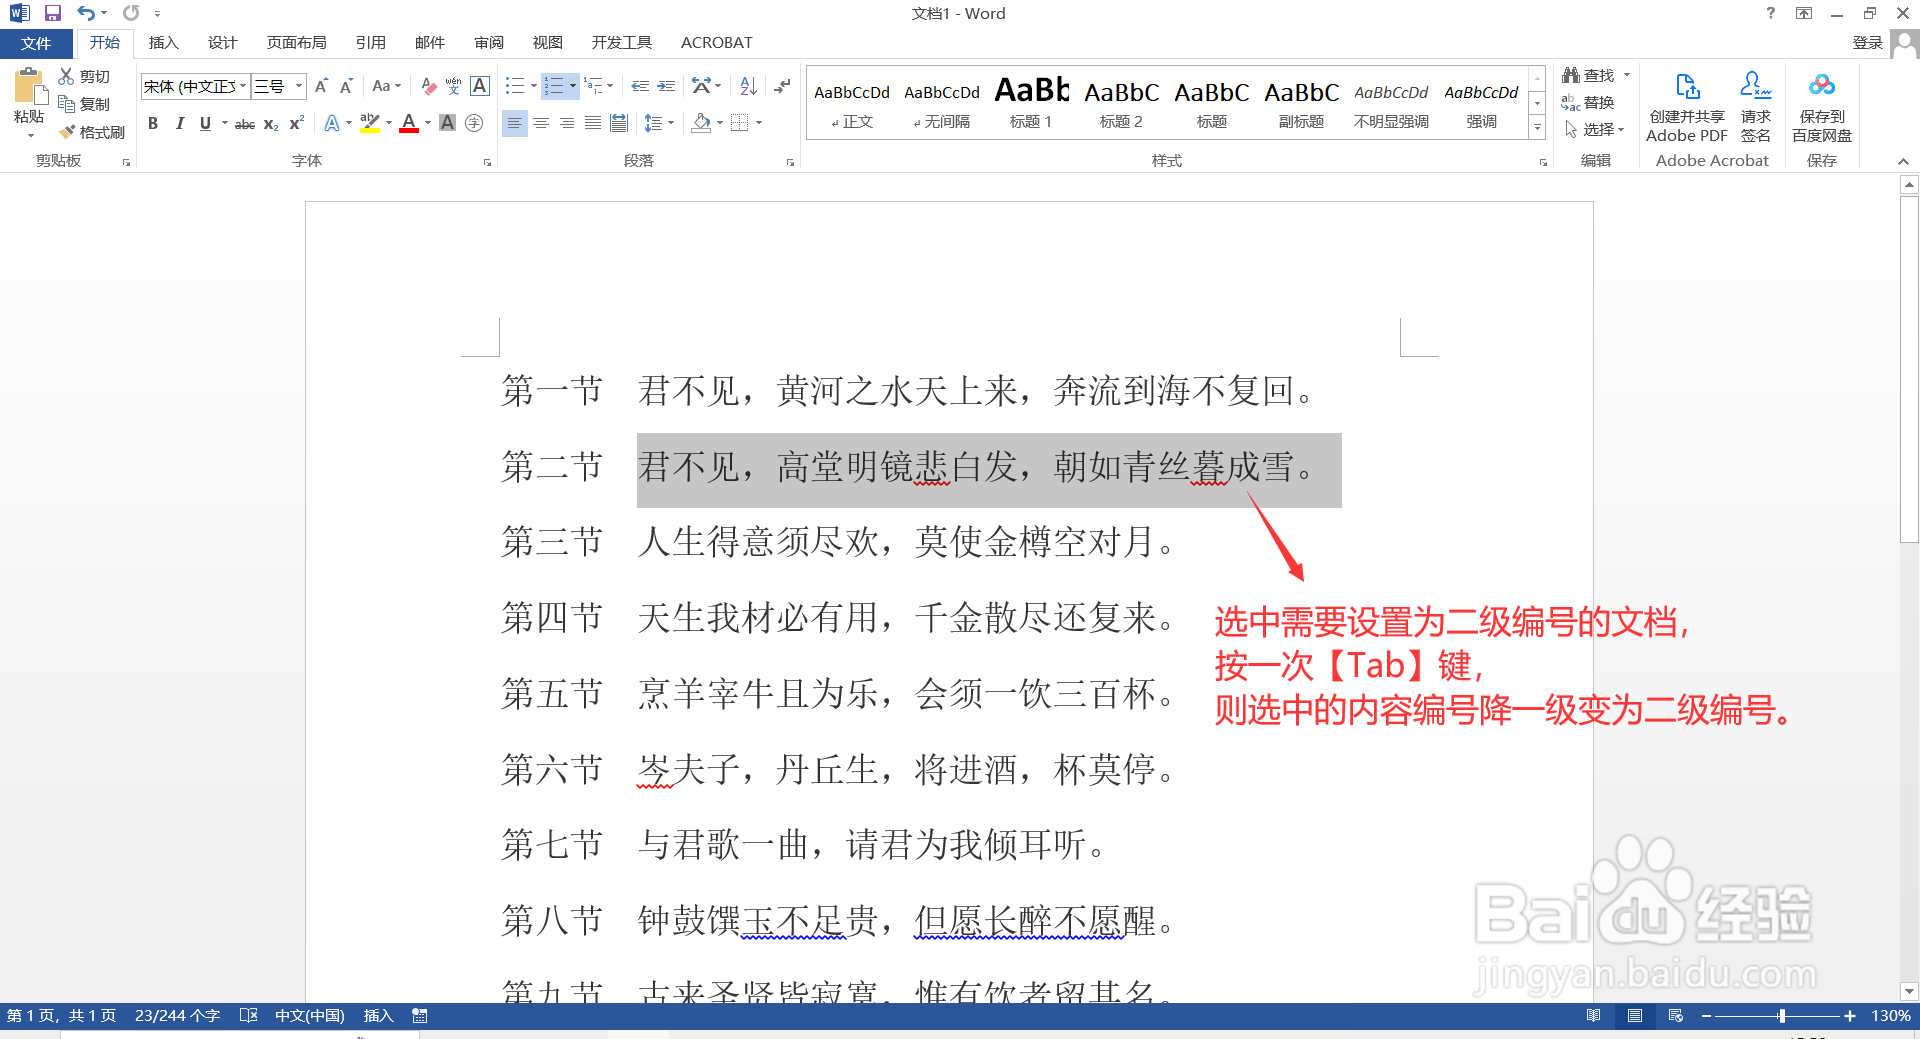Viewport: 1920px width, 1039px height.
Task: Increase font size with the grow font icon
Action: (x=321, y=86)
